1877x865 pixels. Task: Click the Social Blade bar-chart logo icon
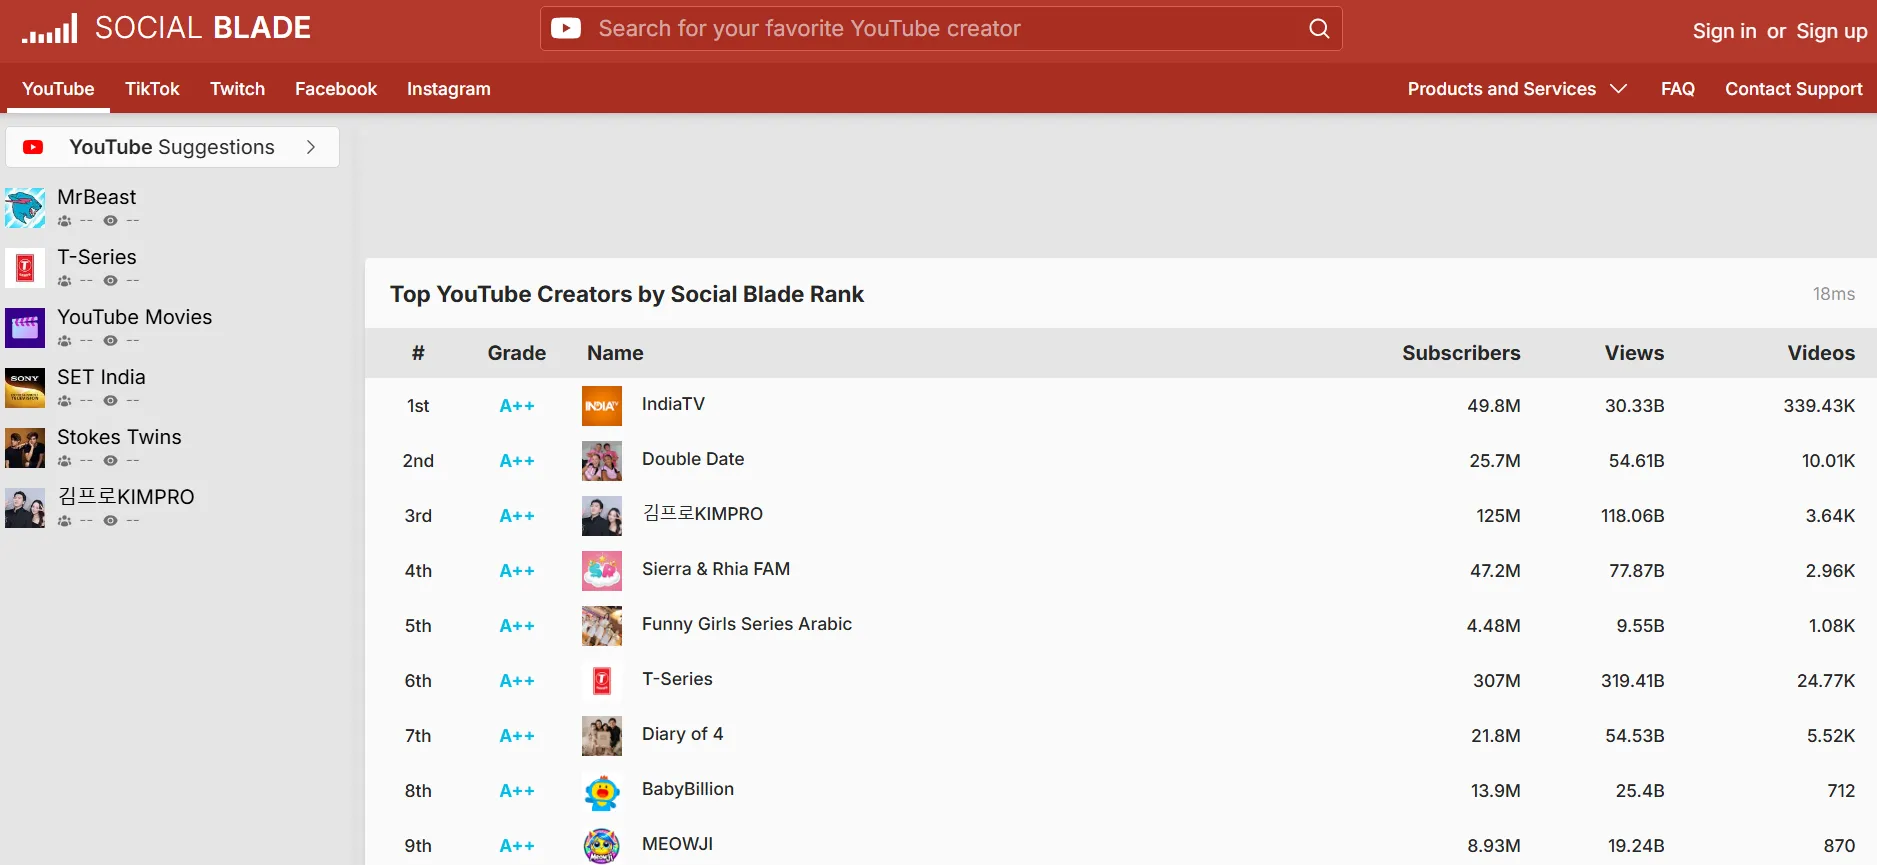pyautogui.click(x=49, y=29)
